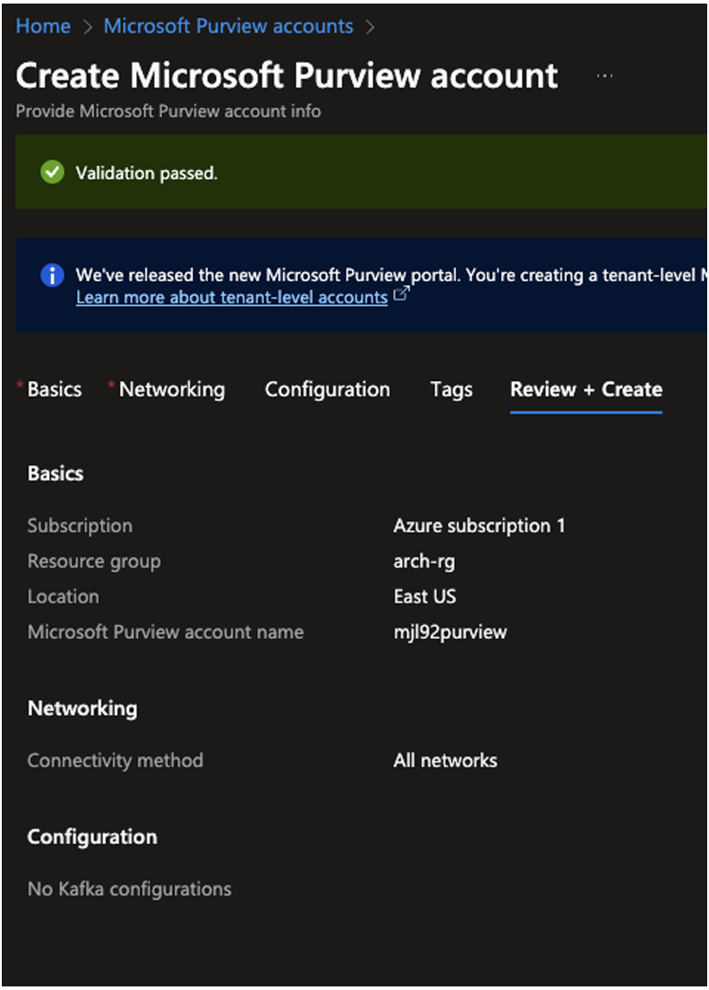Viewport: 709px width, 990px height.
Task: Click the external link icon after Learn more
Action: pos(402,294)
